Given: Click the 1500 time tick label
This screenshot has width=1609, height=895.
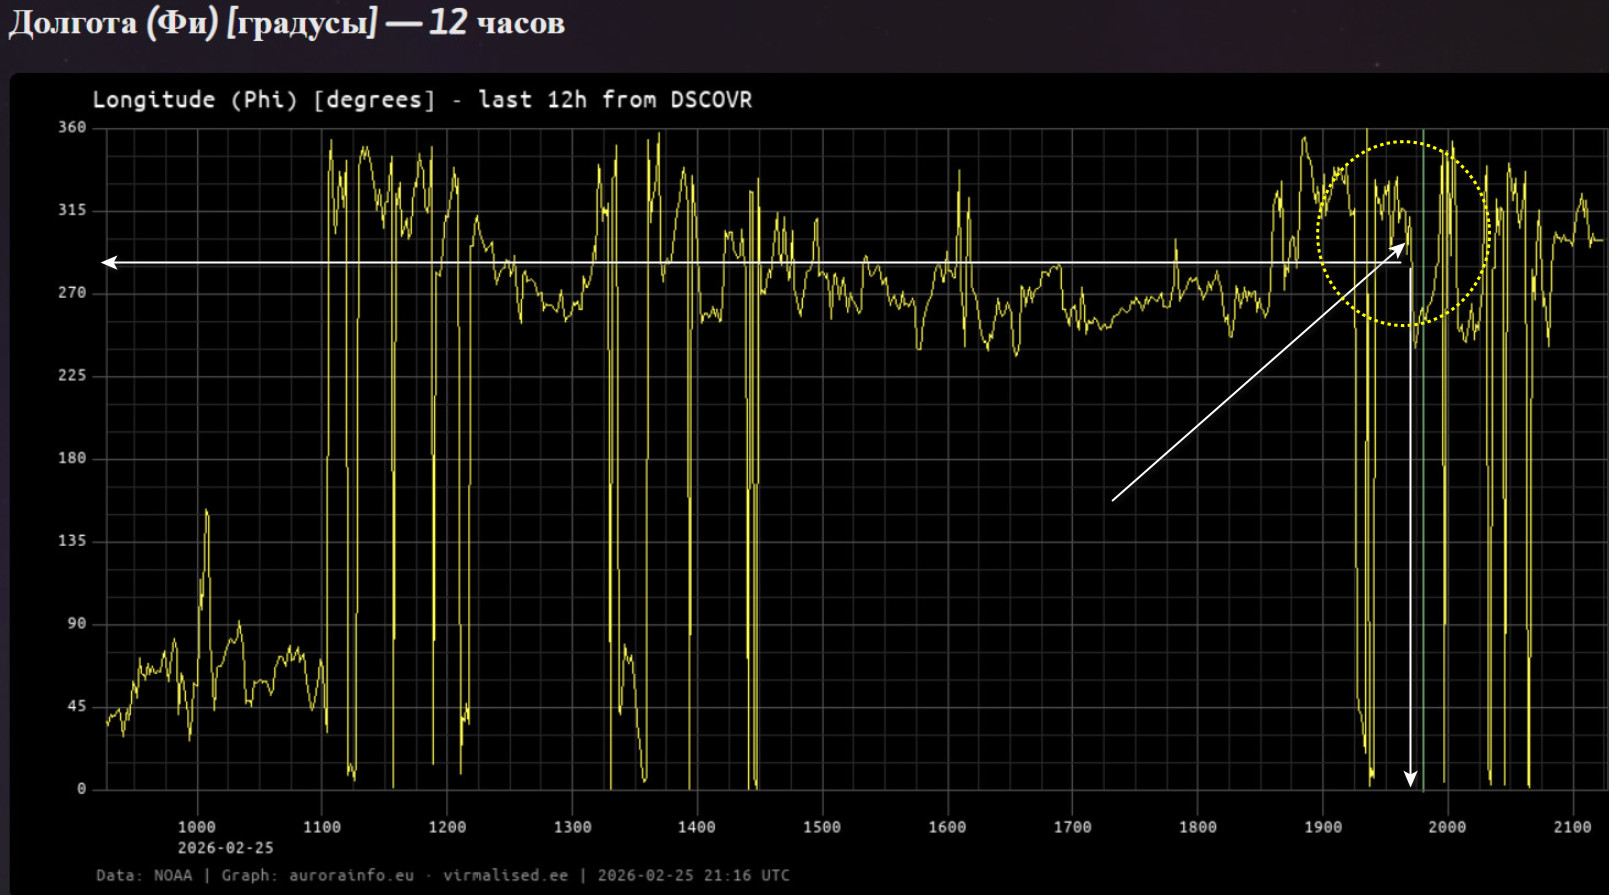Looking at the screenshot, I should (822, 827).
